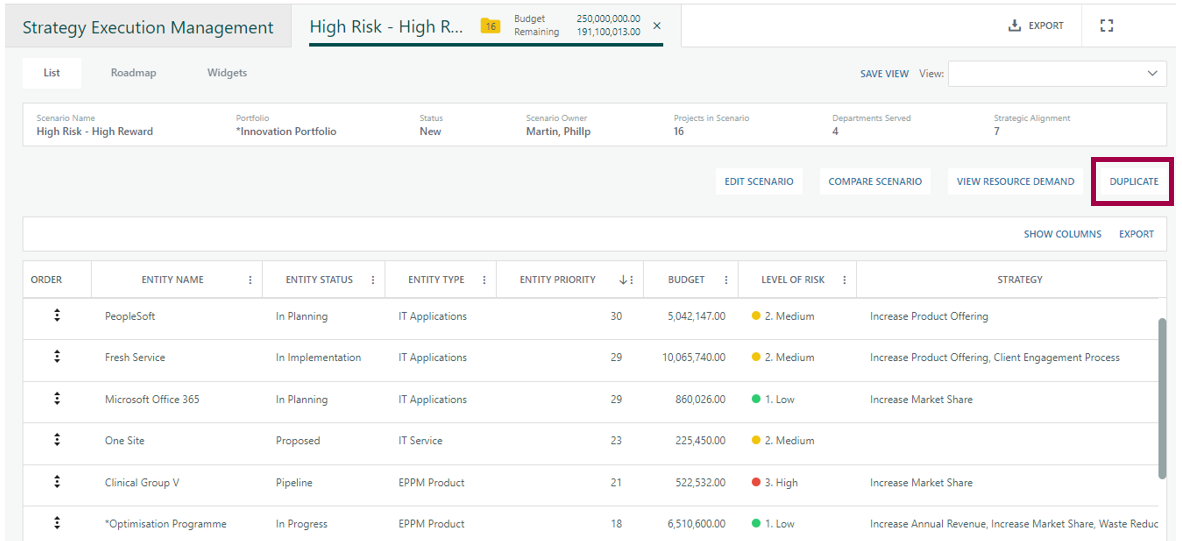The width and height of the screenshot is (1182, 541).
Task: Click the vertical table scrollbar
Action: 1162,398
